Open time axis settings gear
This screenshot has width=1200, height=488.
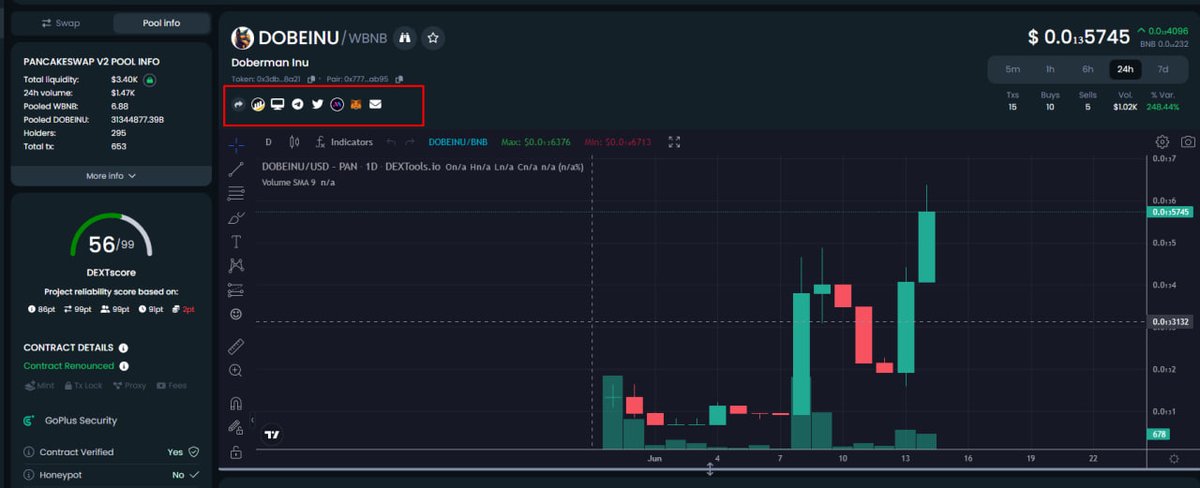(x=1174, y=458)
